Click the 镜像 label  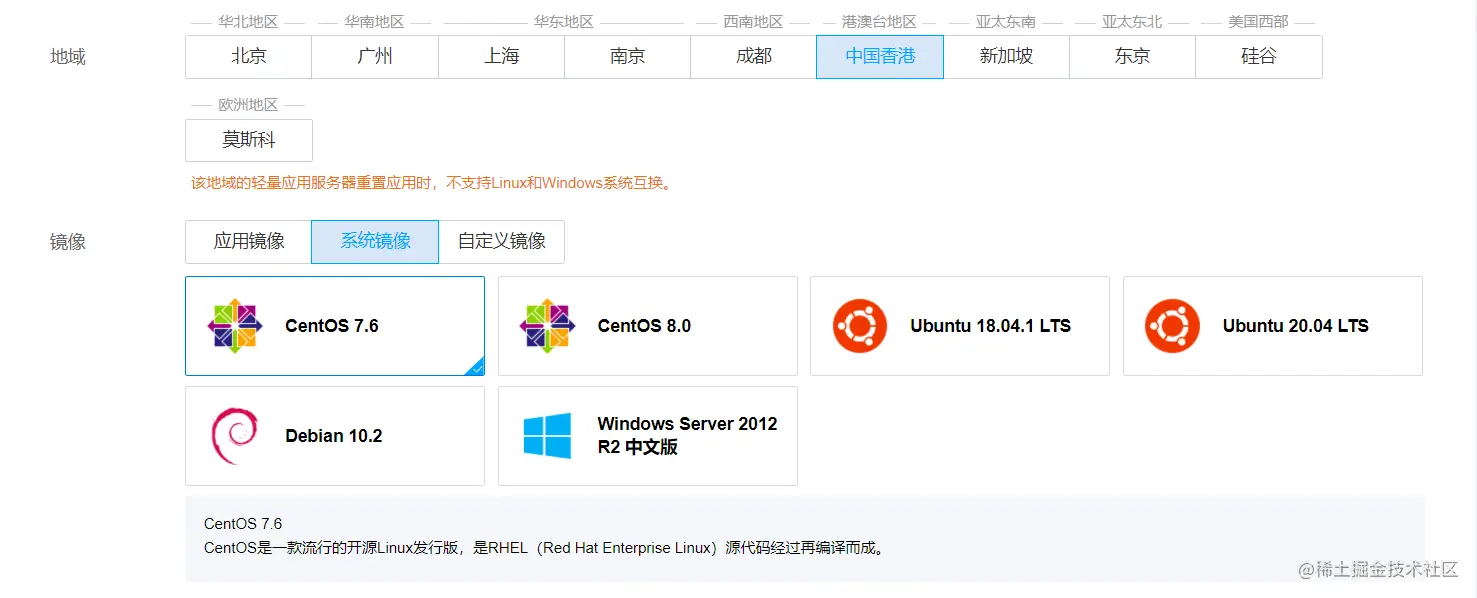(x=68, y=242)
